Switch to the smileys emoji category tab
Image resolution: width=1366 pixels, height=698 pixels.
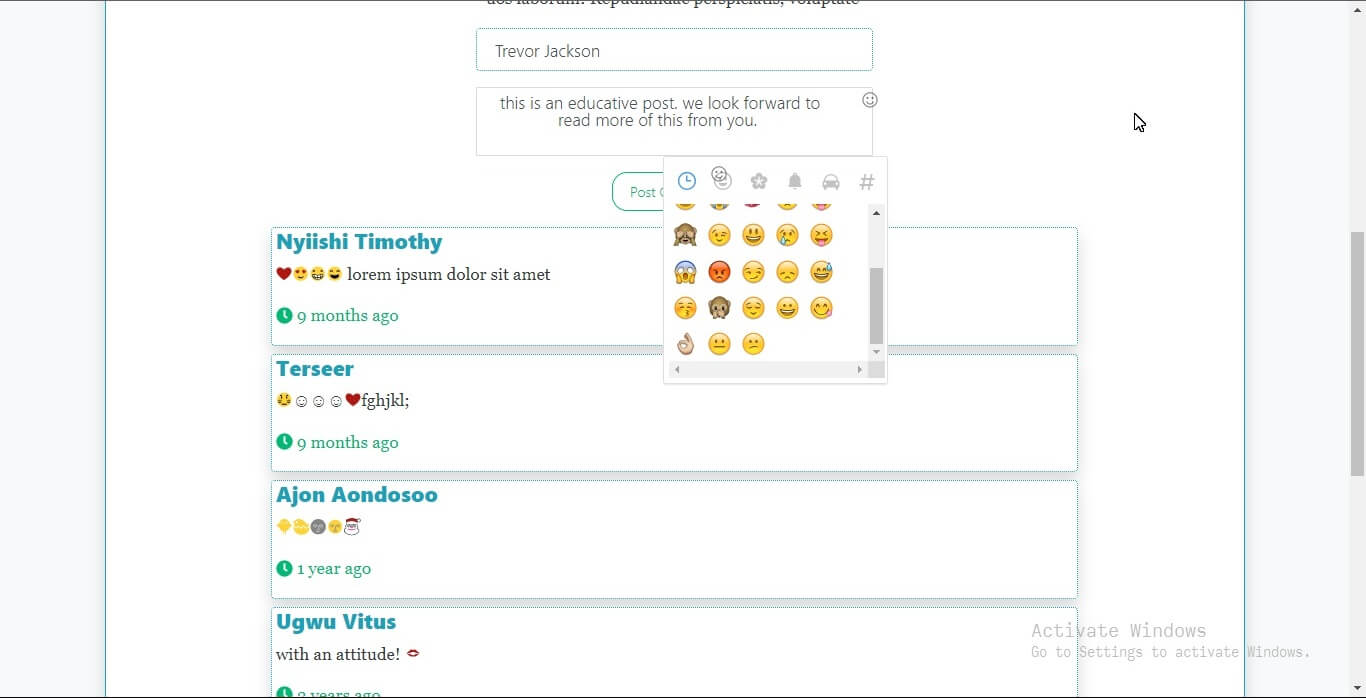[721, 178]
